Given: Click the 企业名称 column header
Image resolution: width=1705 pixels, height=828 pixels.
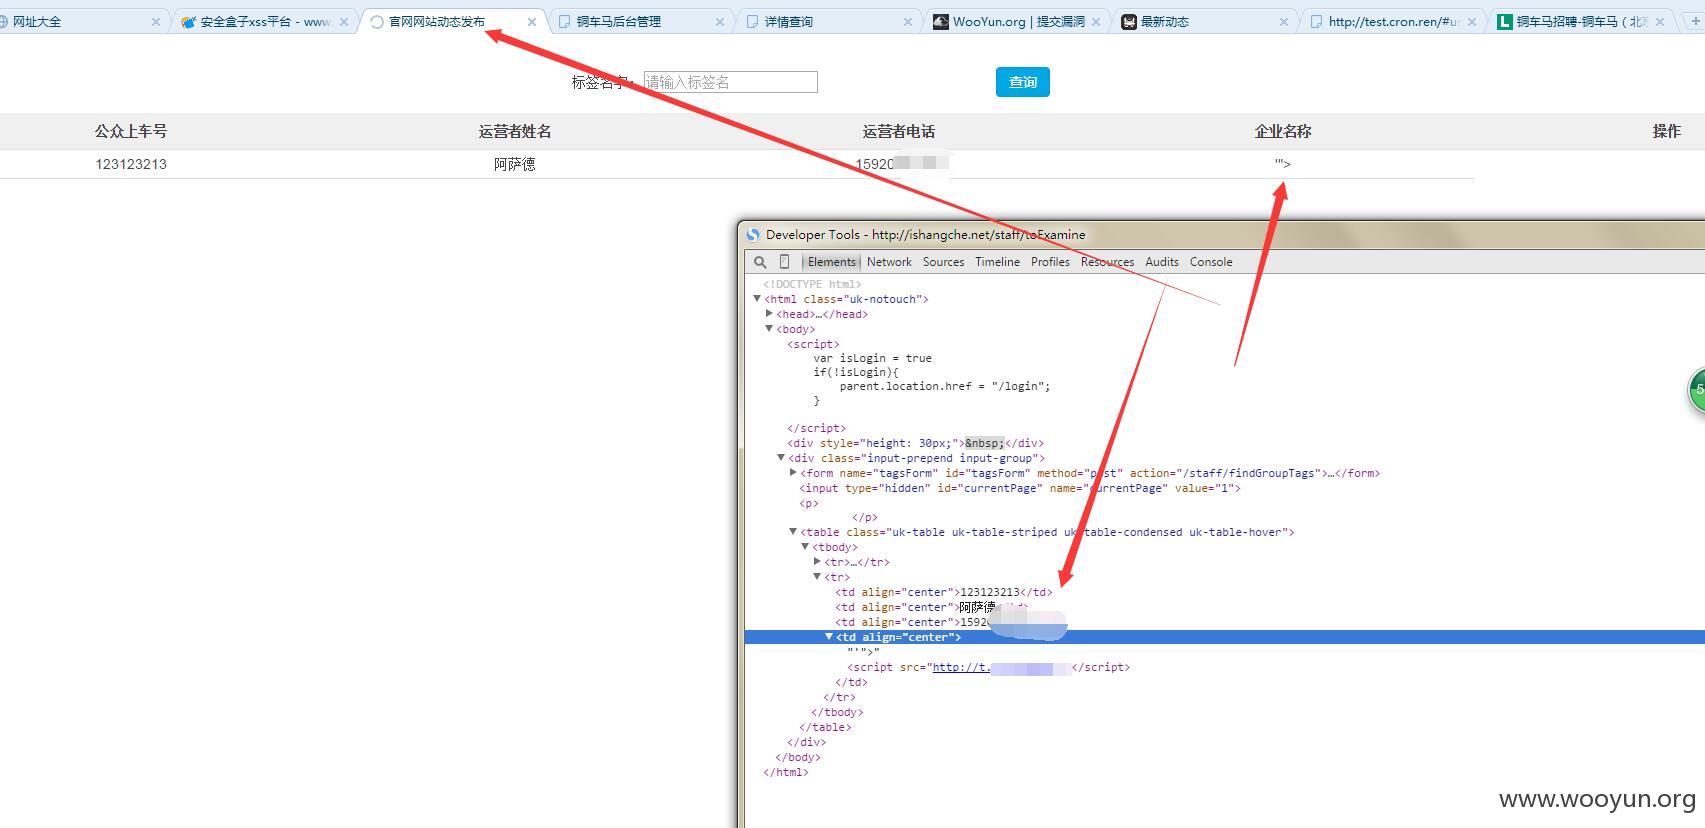Looking at the screenshot, I should (x=1283, y=131).
